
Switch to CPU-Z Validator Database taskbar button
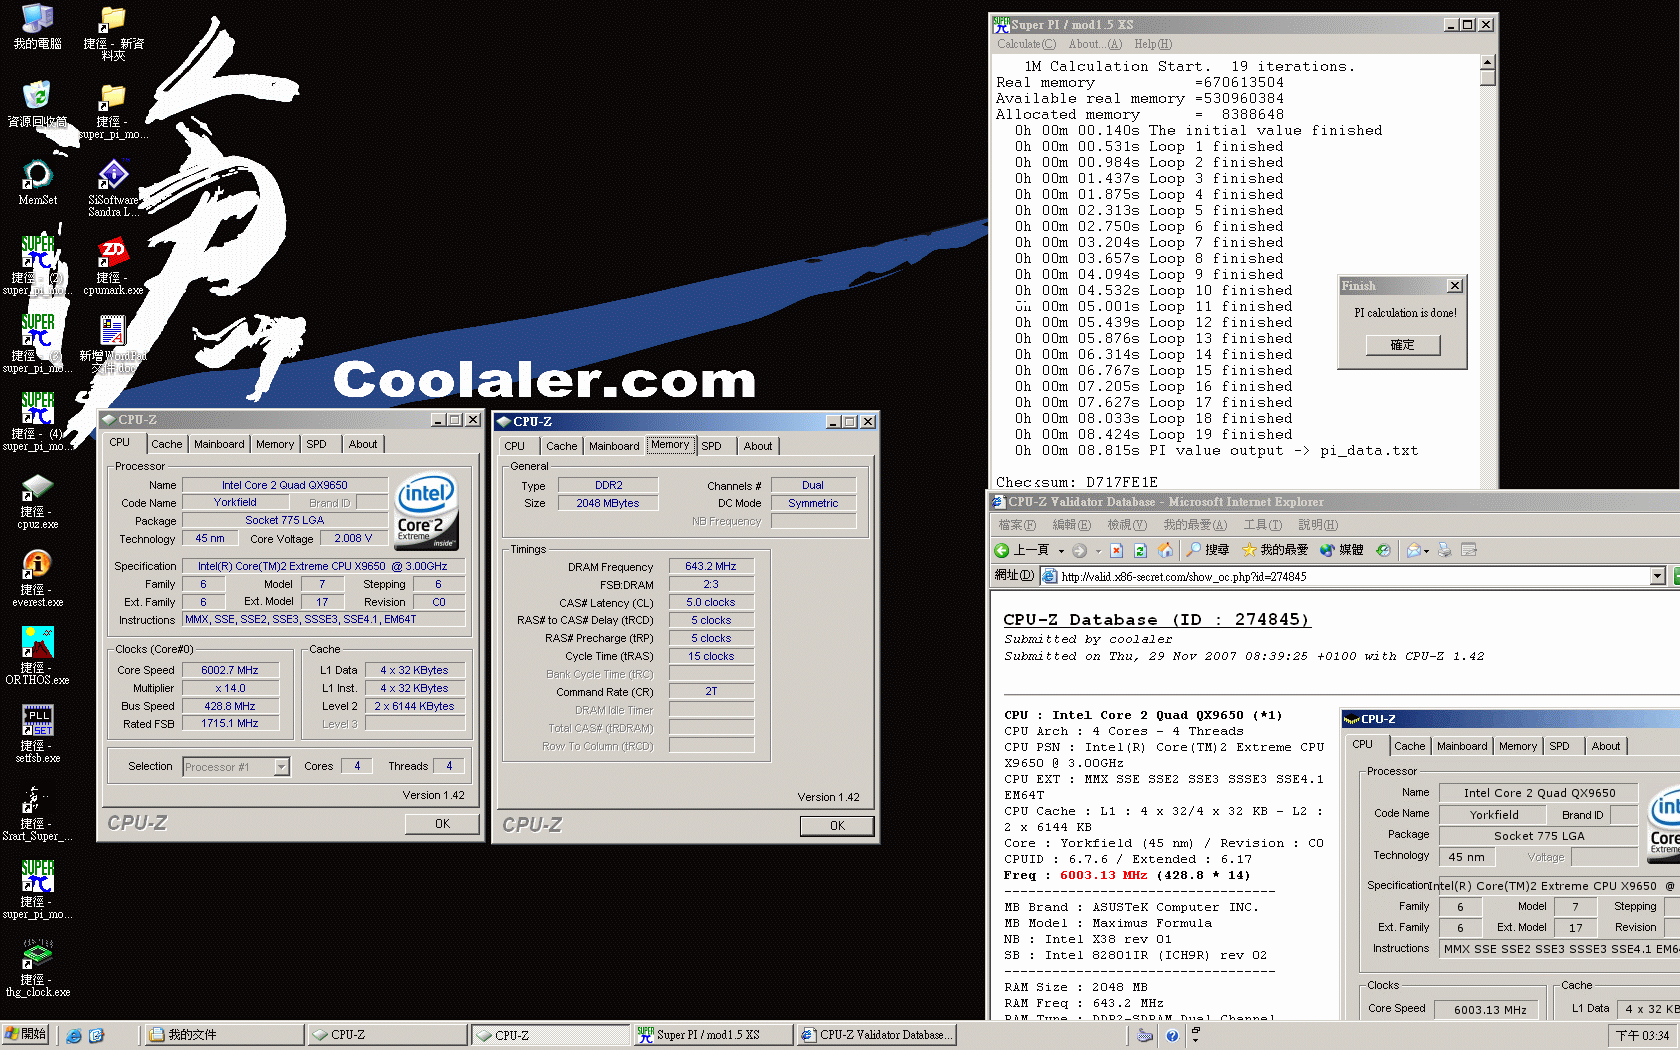pos(876,1035)
